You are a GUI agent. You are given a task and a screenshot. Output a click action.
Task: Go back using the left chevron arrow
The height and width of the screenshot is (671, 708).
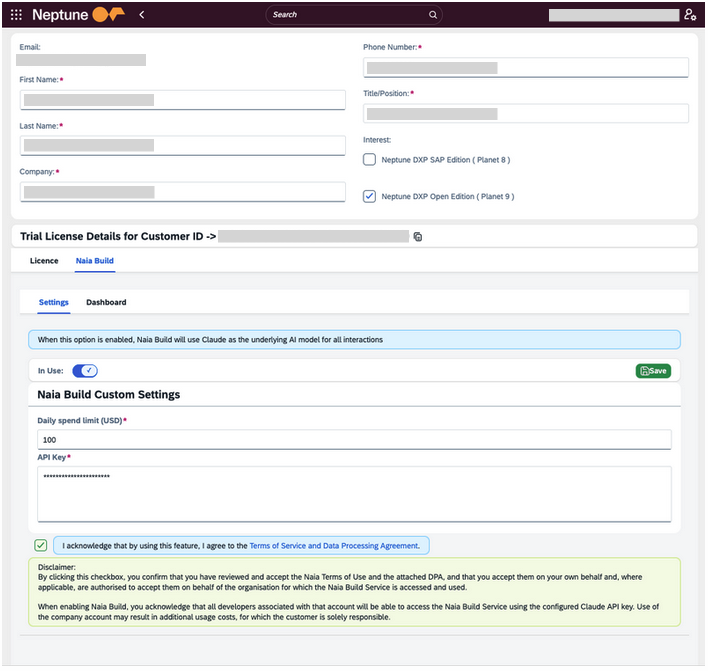[142, 15]
